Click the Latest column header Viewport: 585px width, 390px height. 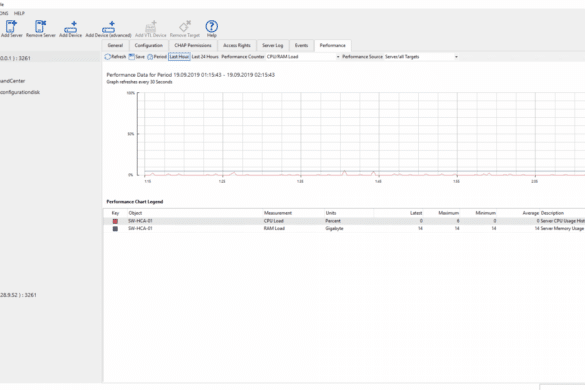coord(398,213)
